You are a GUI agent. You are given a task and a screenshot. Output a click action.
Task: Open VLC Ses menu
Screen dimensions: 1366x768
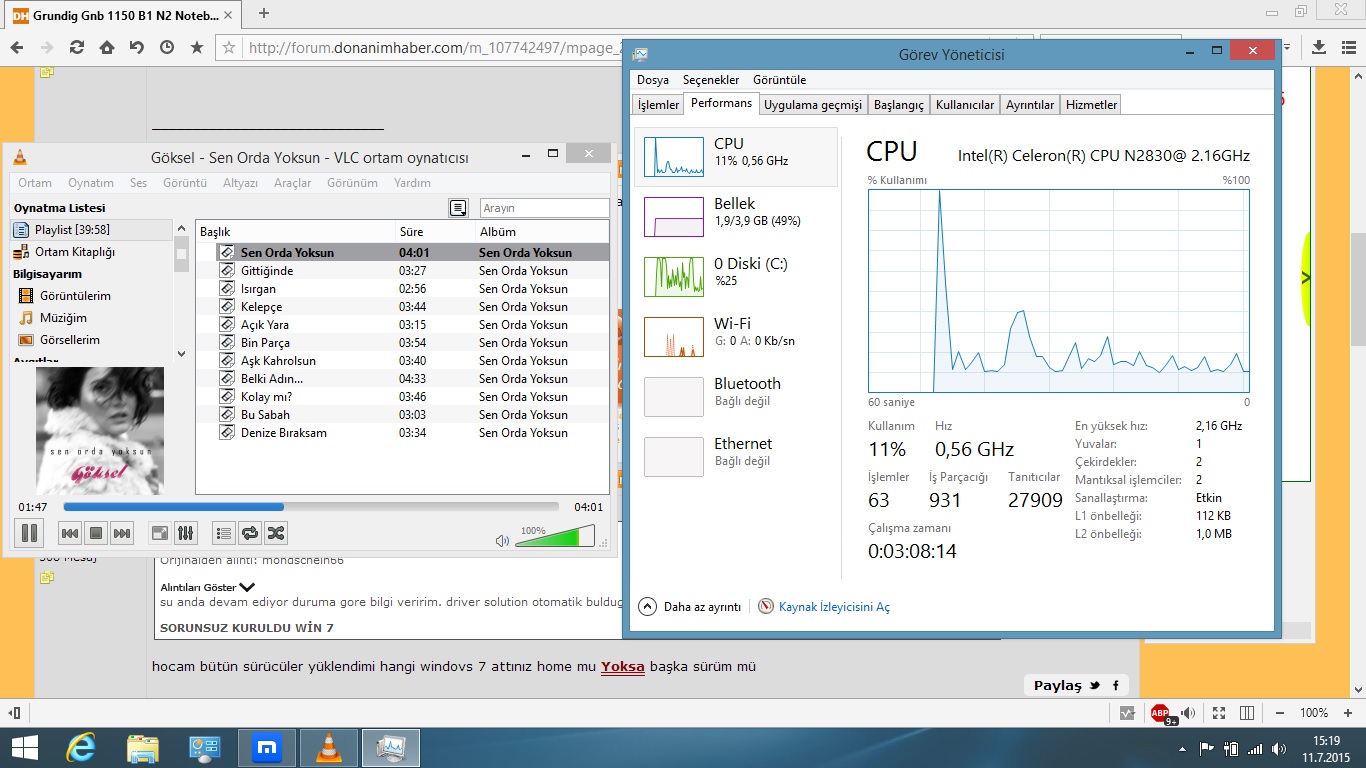(138, 183)
